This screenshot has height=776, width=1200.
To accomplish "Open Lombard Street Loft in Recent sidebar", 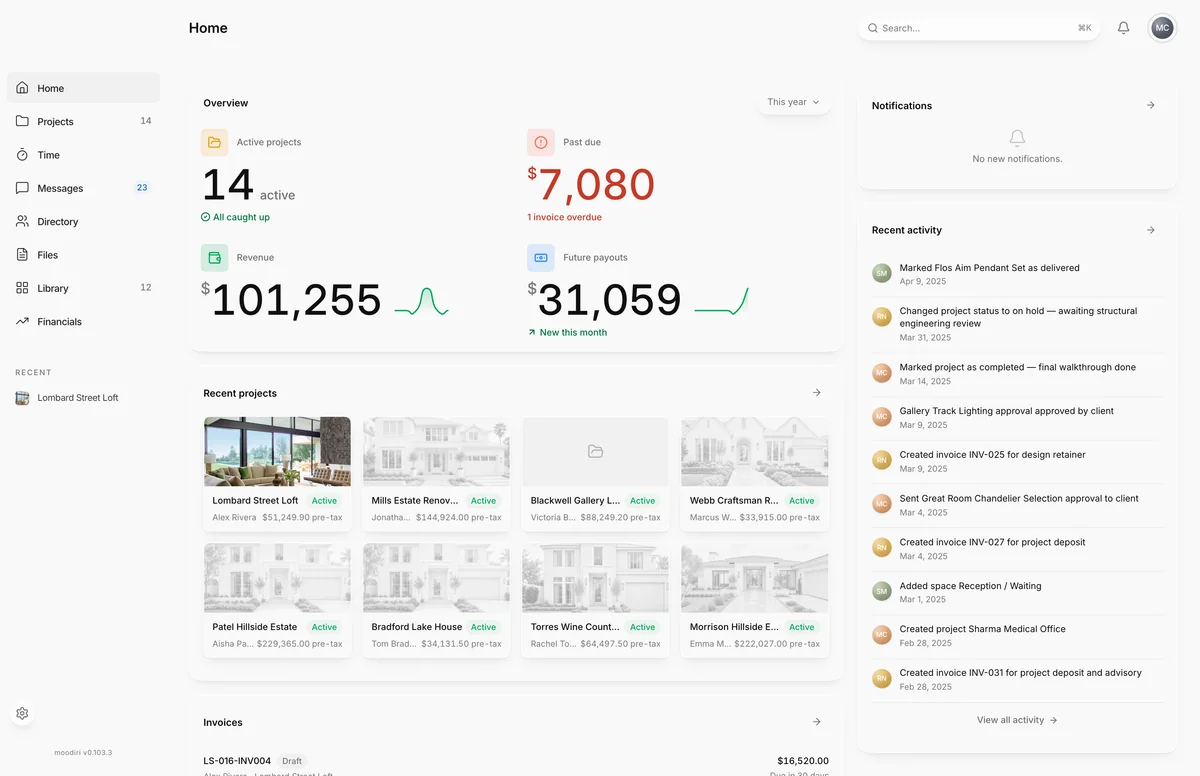I will tap(83, 398).
